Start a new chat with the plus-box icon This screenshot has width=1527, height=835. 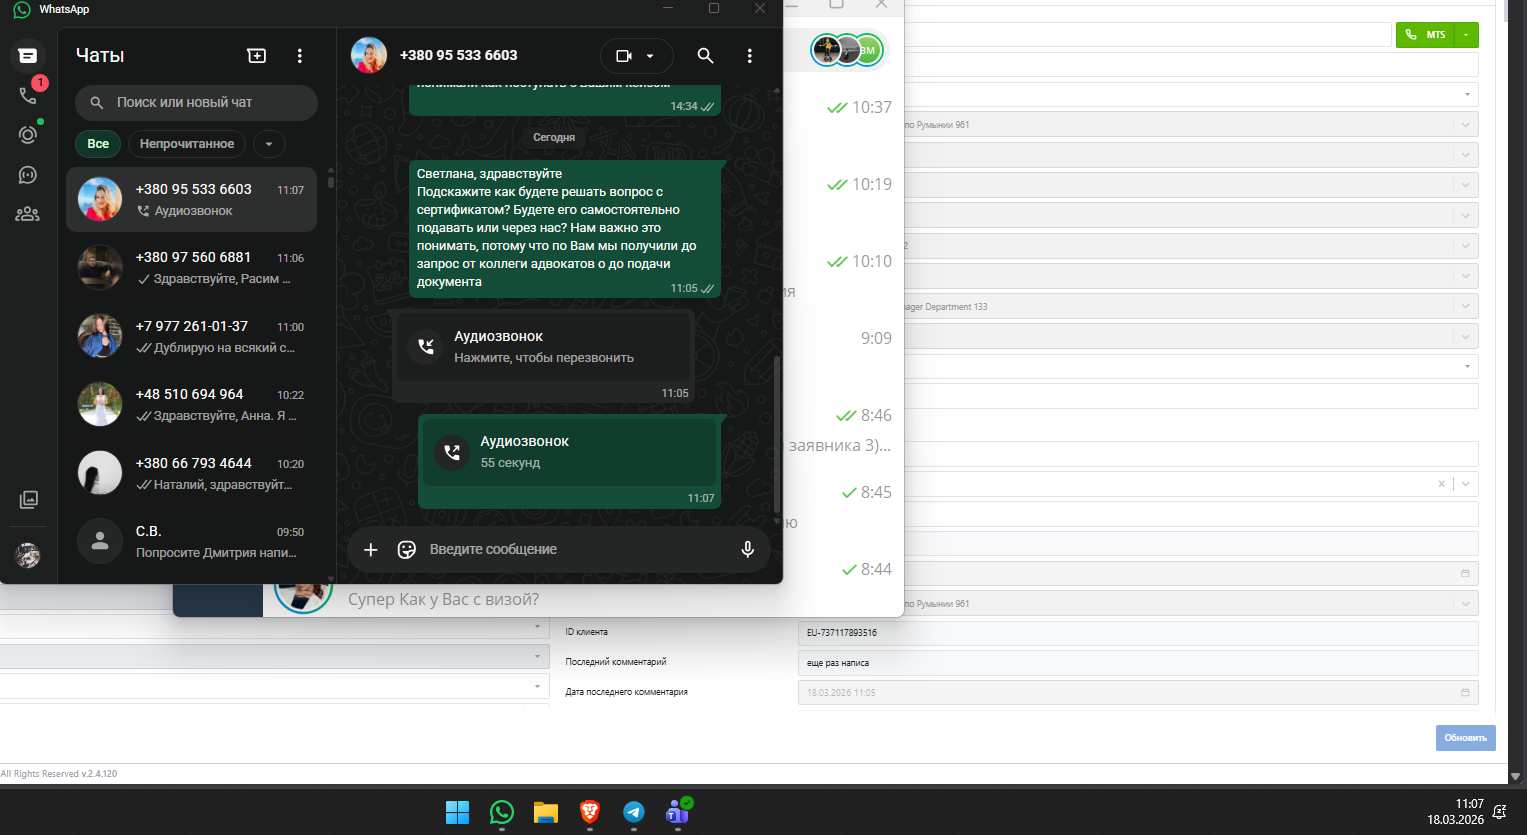coord(257,56)
